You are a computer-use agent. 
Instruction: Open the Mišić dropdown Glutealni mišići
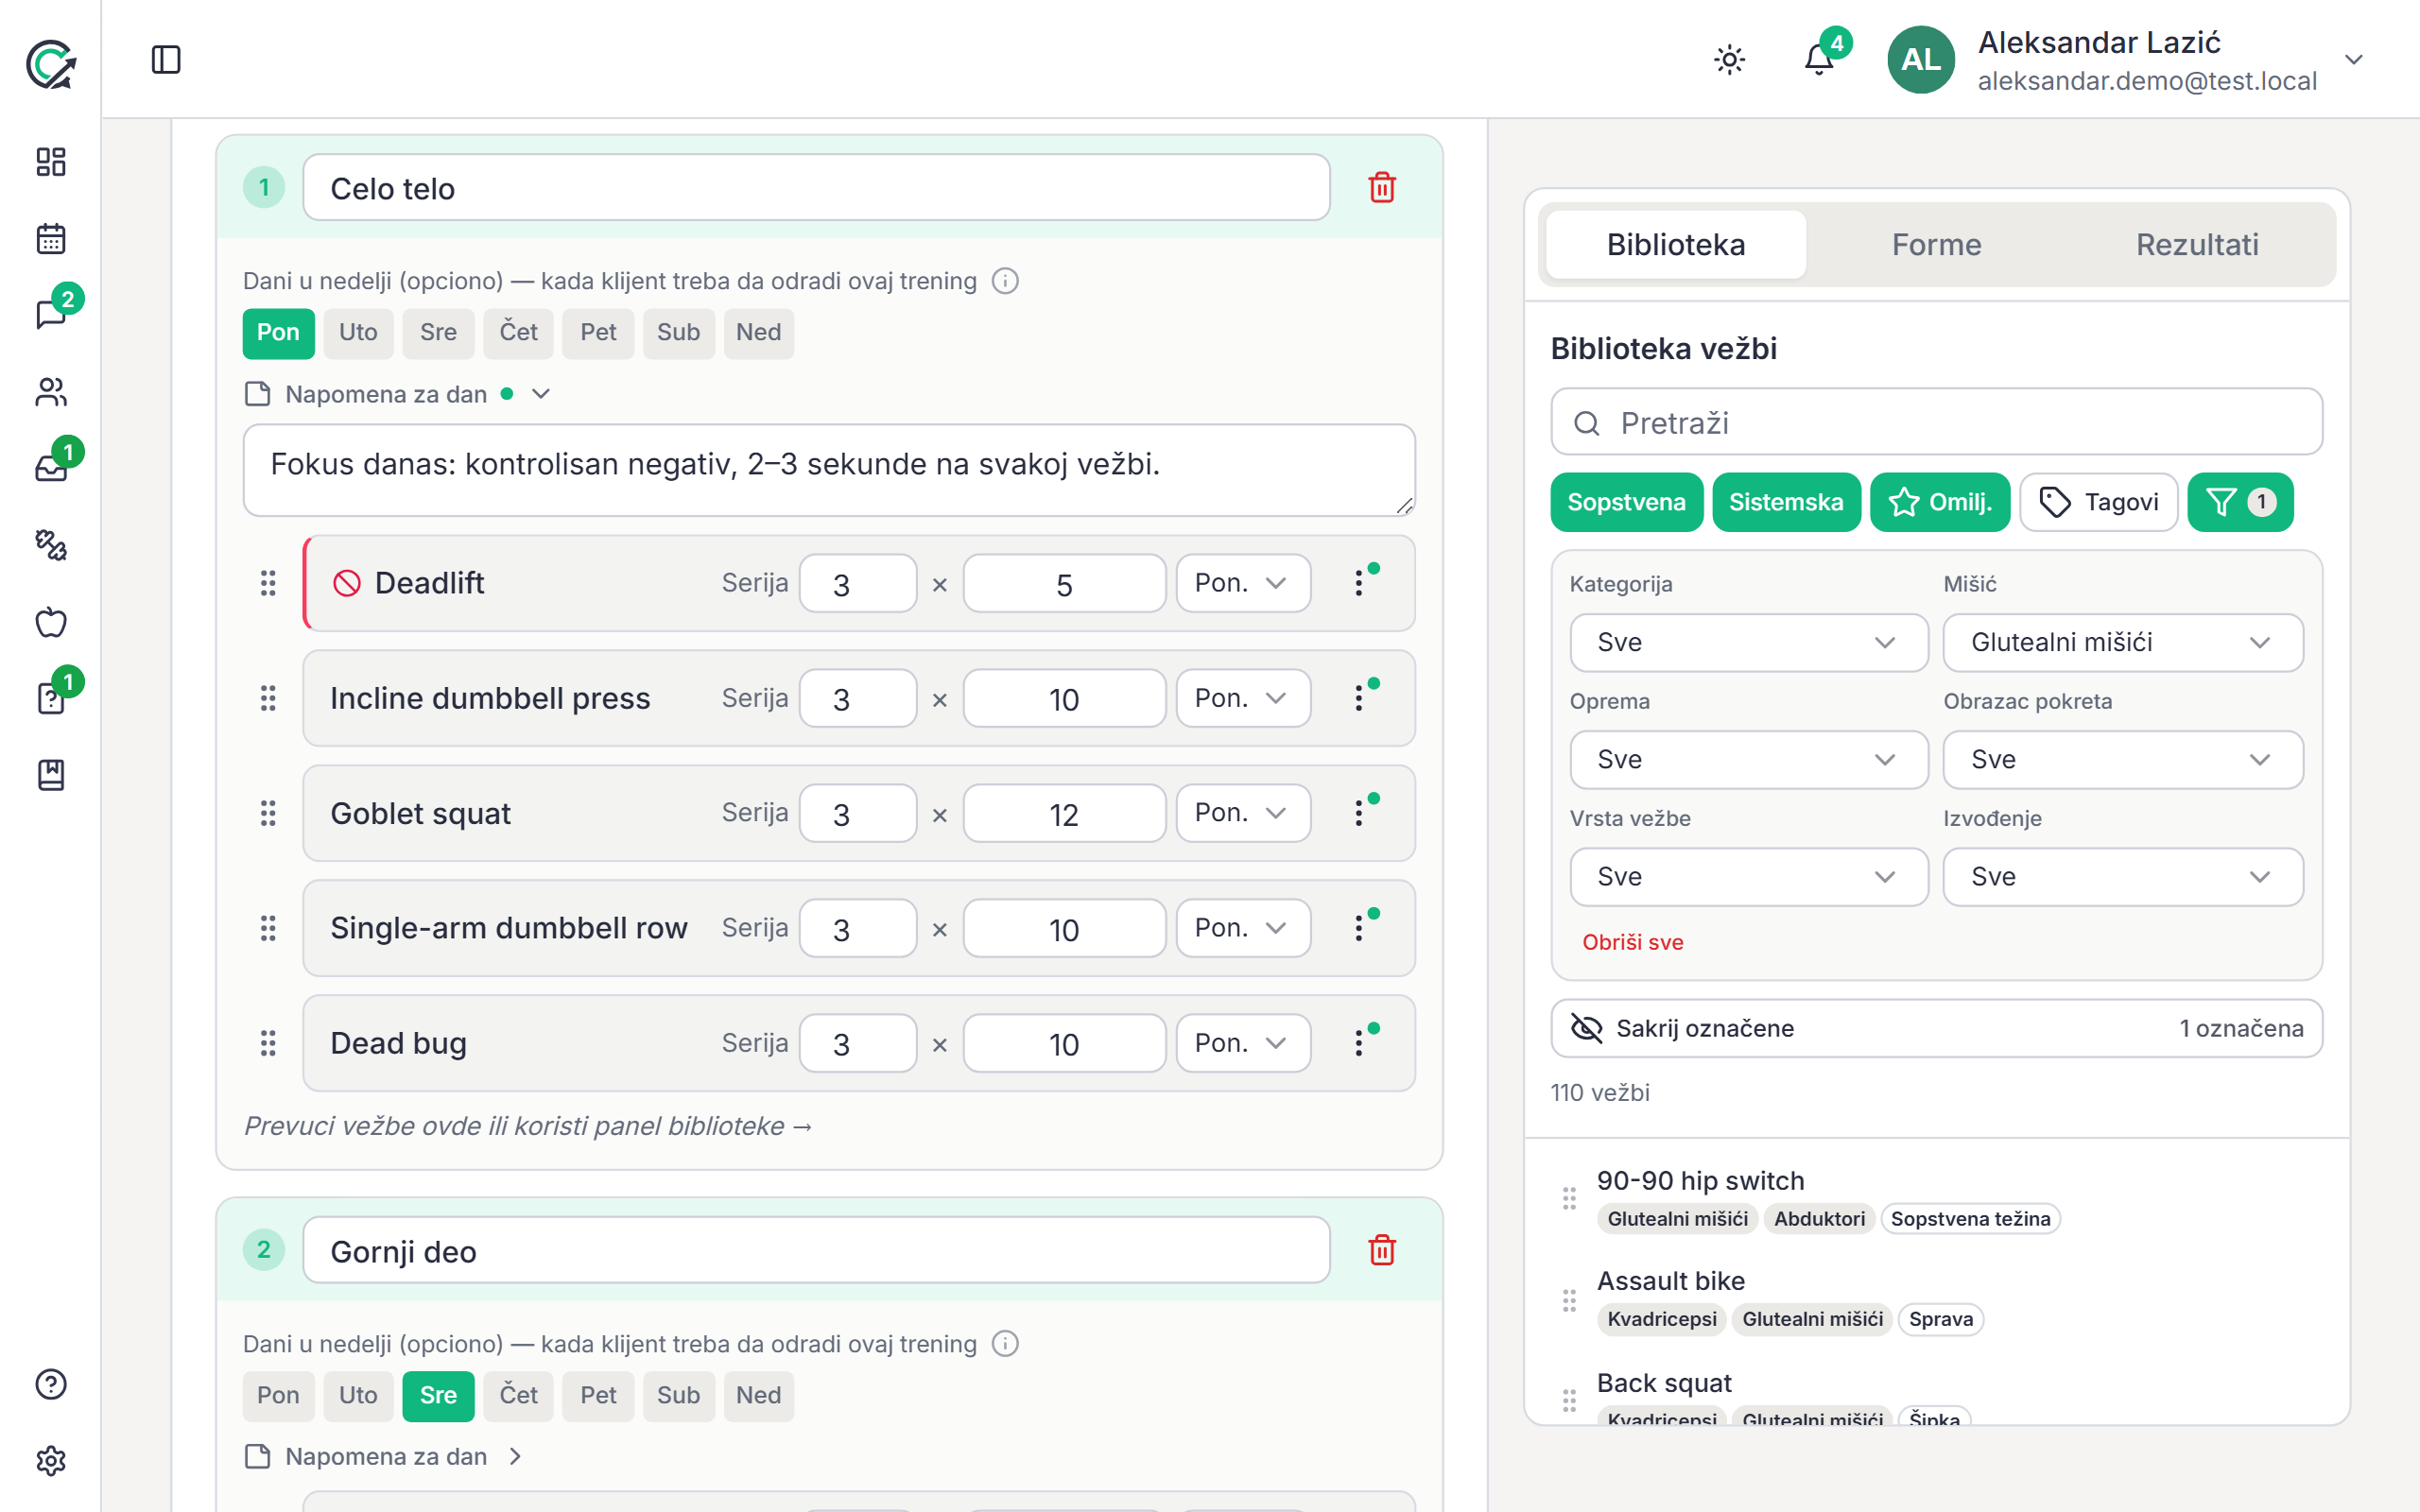(x=2123, y=642)
